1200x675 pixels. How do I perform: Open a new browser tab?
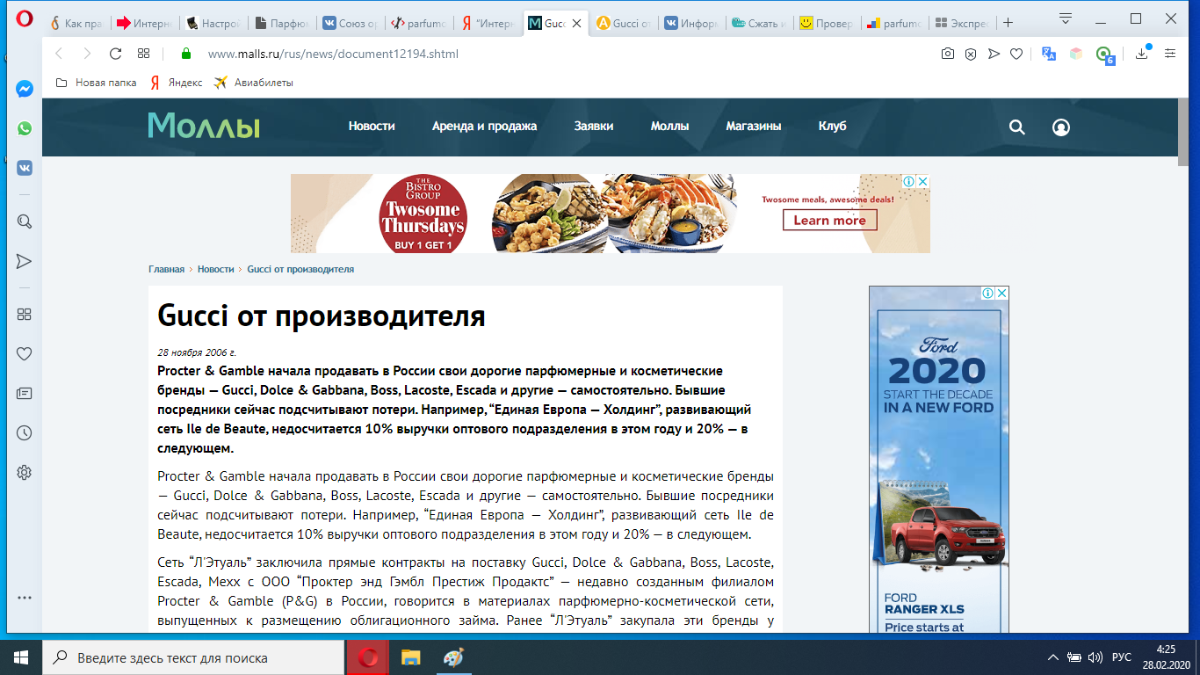pyautogui.click(x=1008, y=22)
